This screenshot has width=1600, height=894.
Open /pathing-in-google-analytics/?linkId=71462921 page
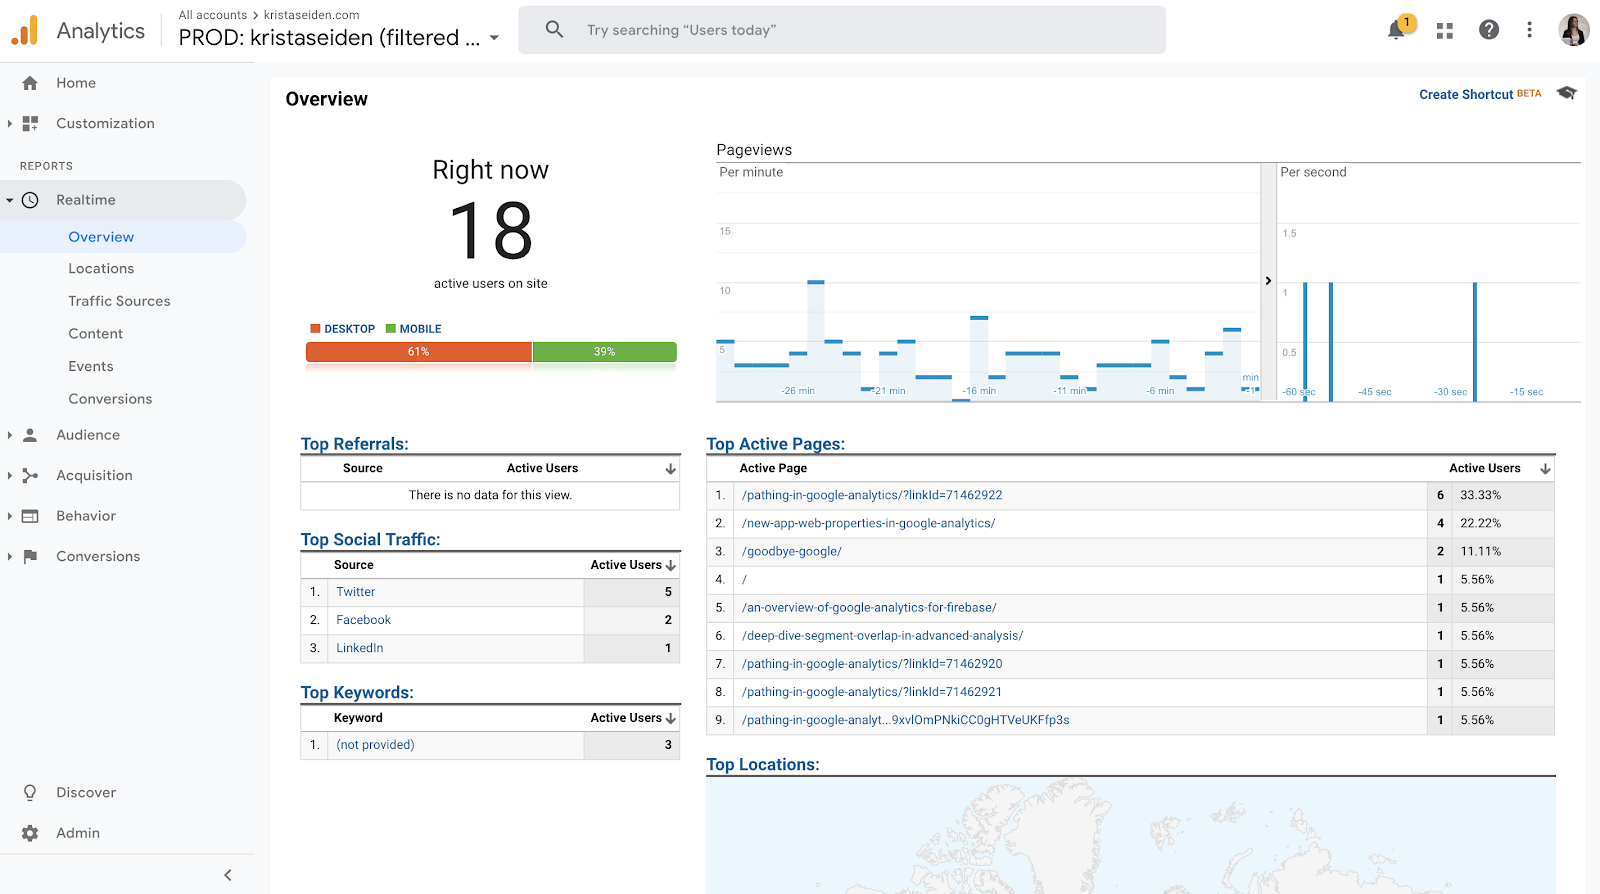872,692
